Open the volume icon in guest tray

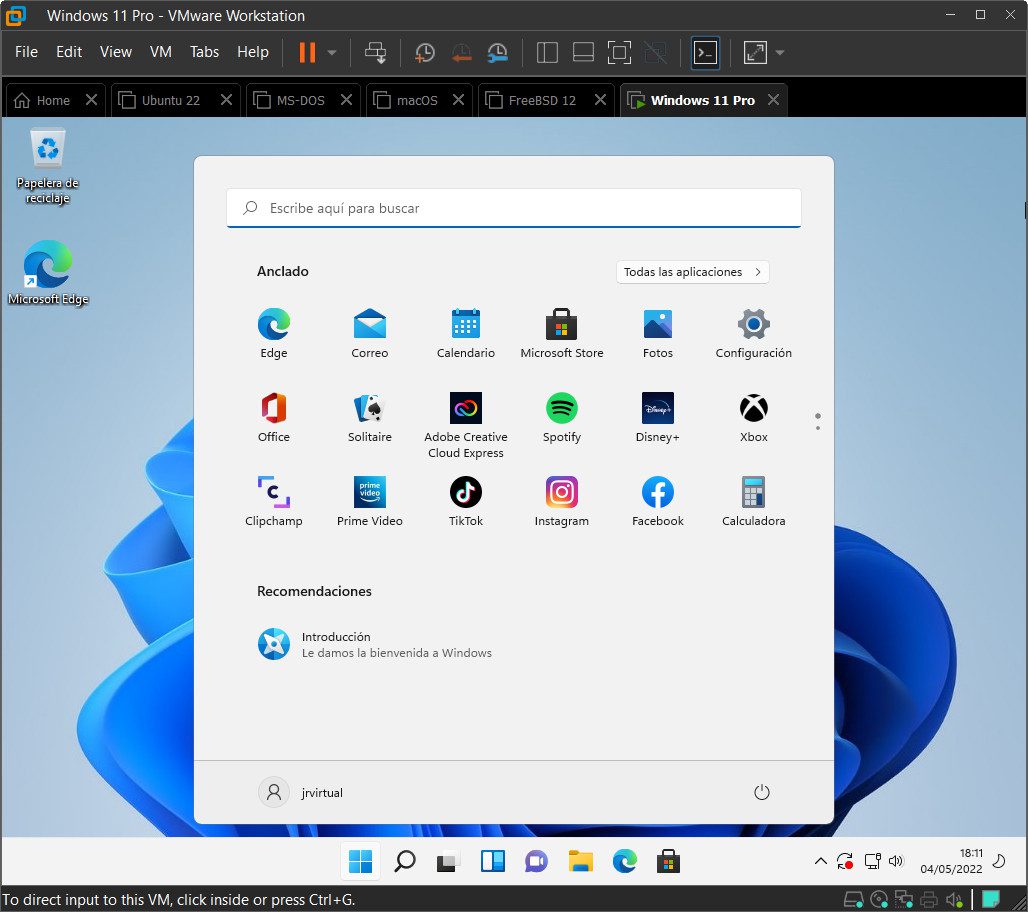click(x=896, y=861)
